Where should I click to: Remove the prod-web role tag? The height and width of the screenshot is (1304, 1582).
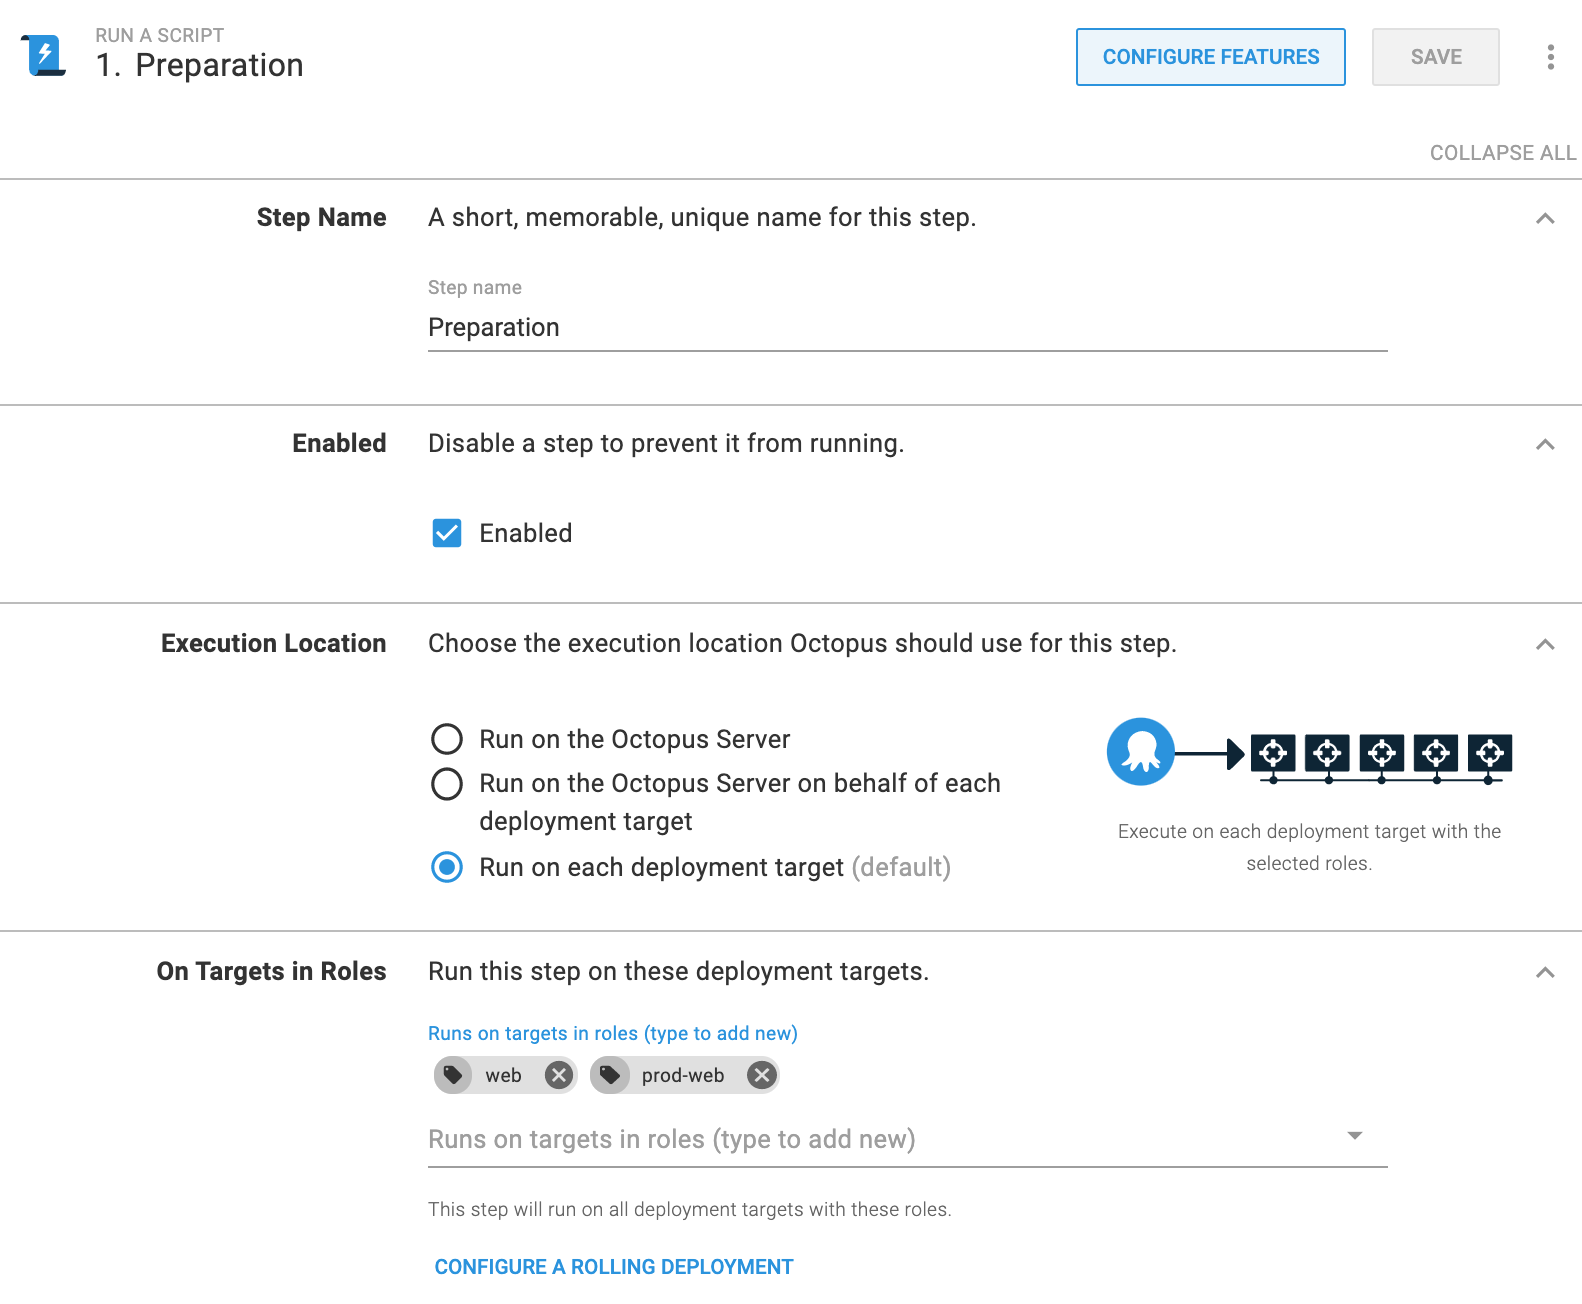pos(762,1075)
